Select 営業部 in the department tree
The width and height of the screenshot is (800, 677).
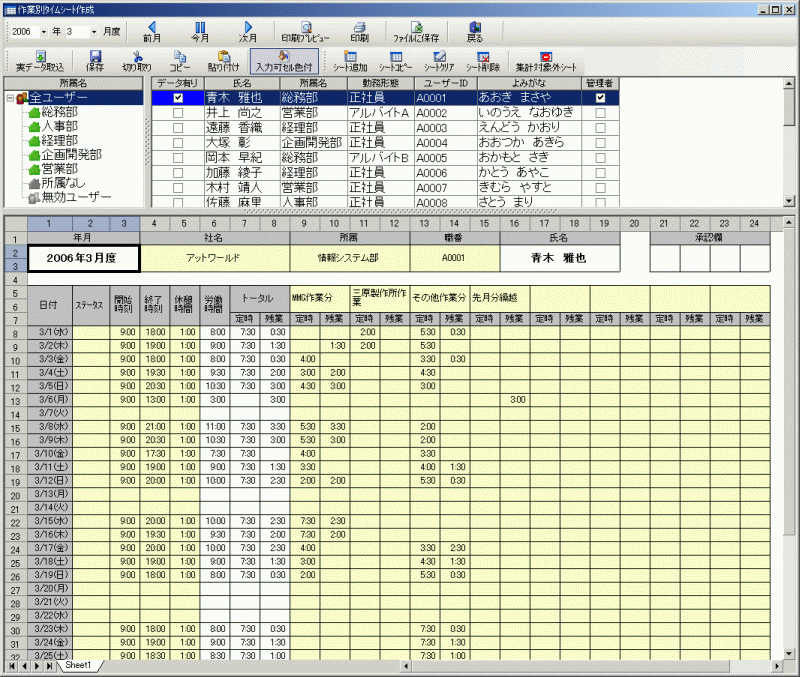[x=59, y=169]
